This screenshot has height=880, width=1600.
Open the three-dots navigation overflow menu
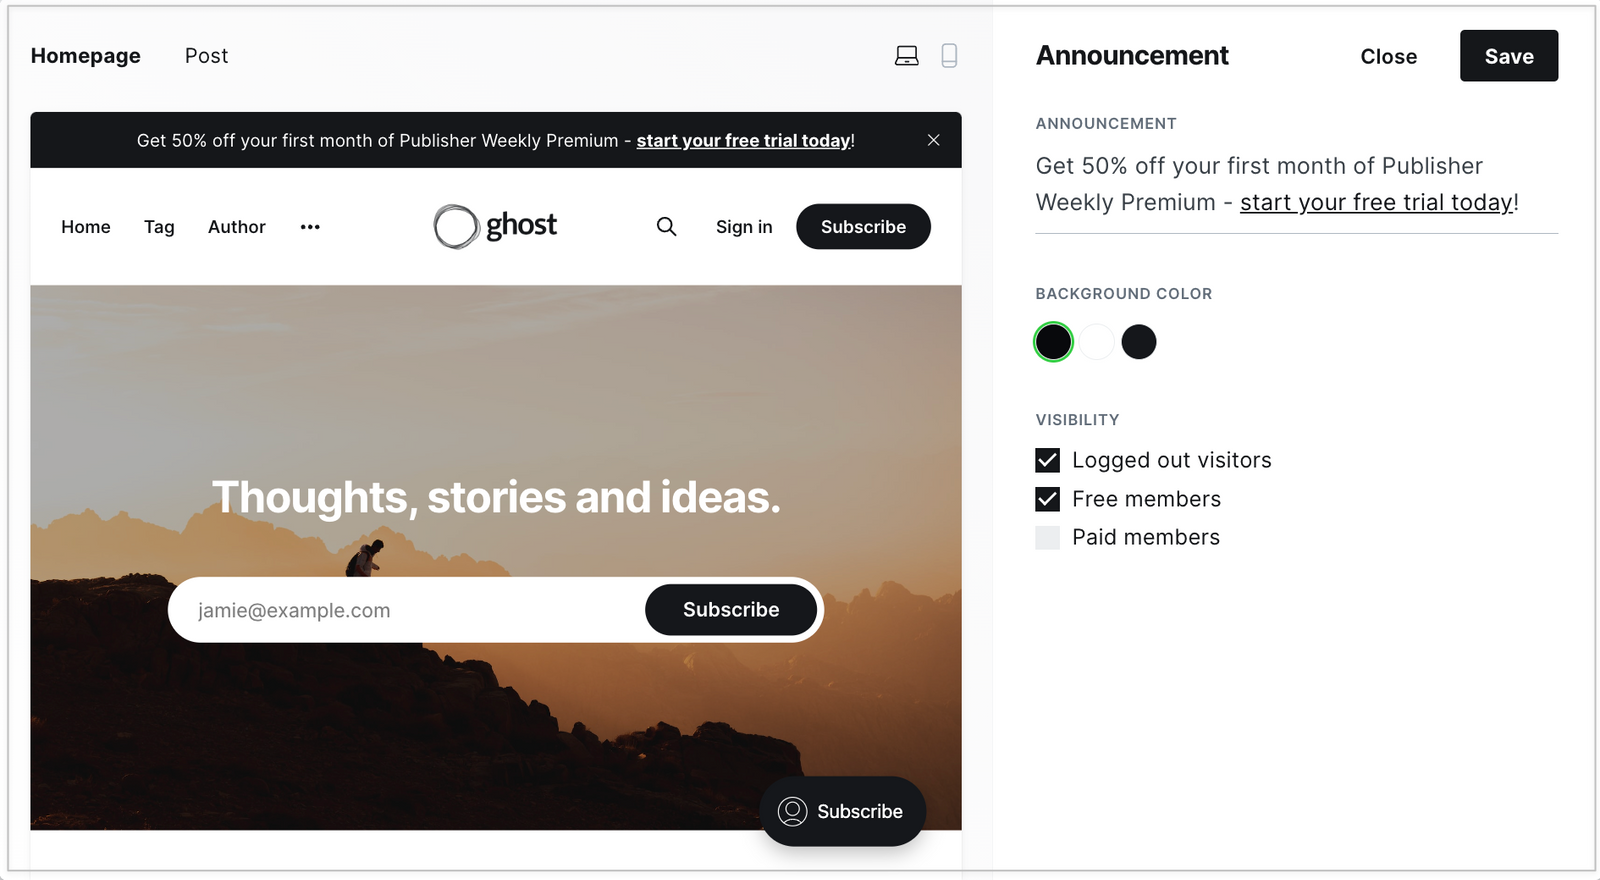[x=310, y=227]
